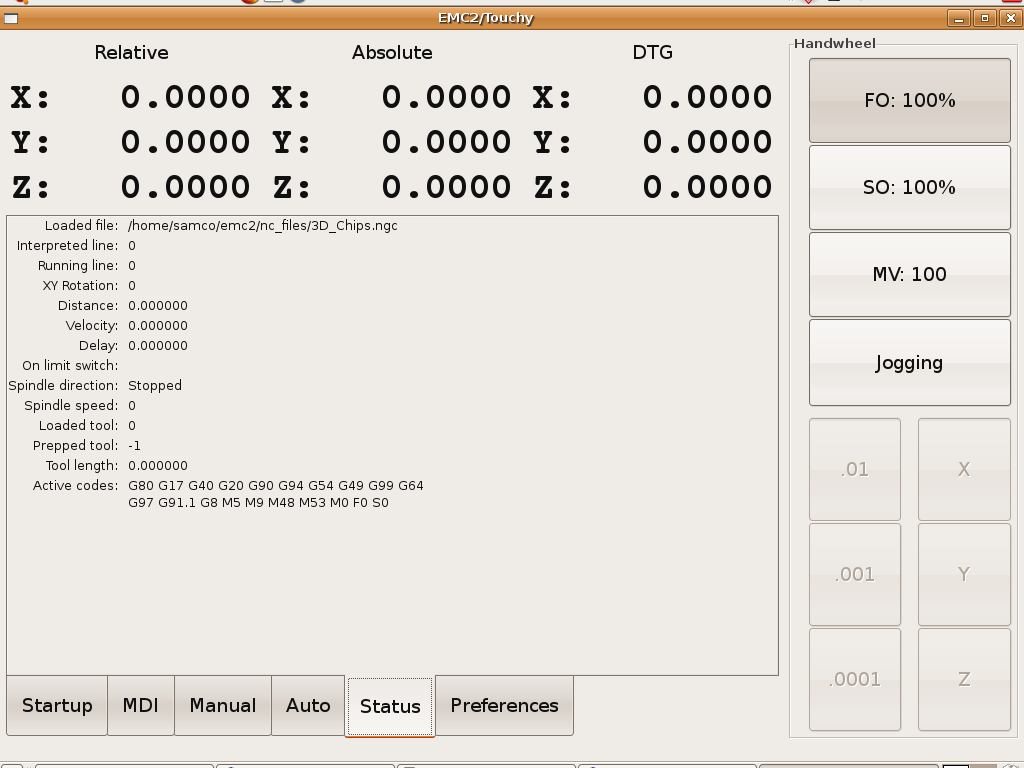Select the Z axis jog button

(x=964, y=680)
